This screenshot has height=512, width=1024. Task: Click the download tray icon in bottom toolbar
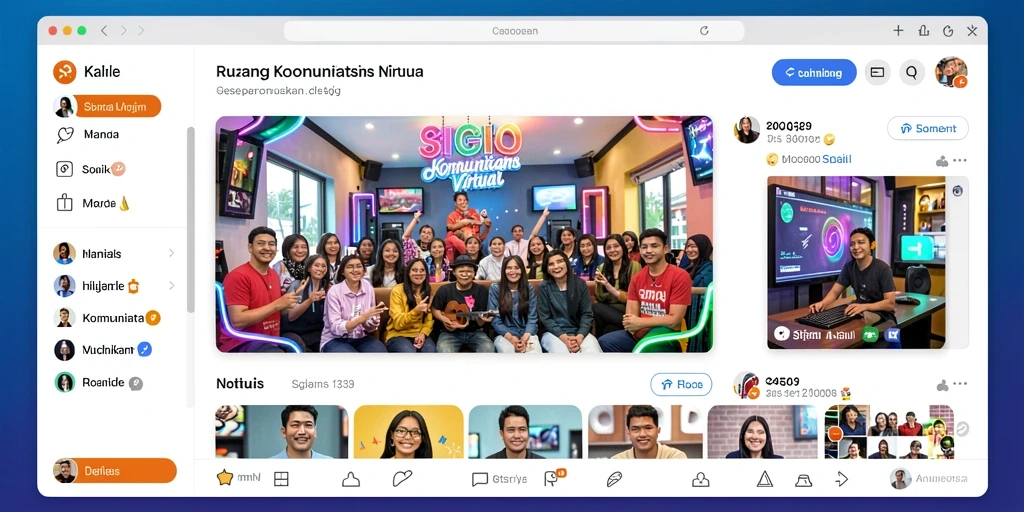[700, 479]
